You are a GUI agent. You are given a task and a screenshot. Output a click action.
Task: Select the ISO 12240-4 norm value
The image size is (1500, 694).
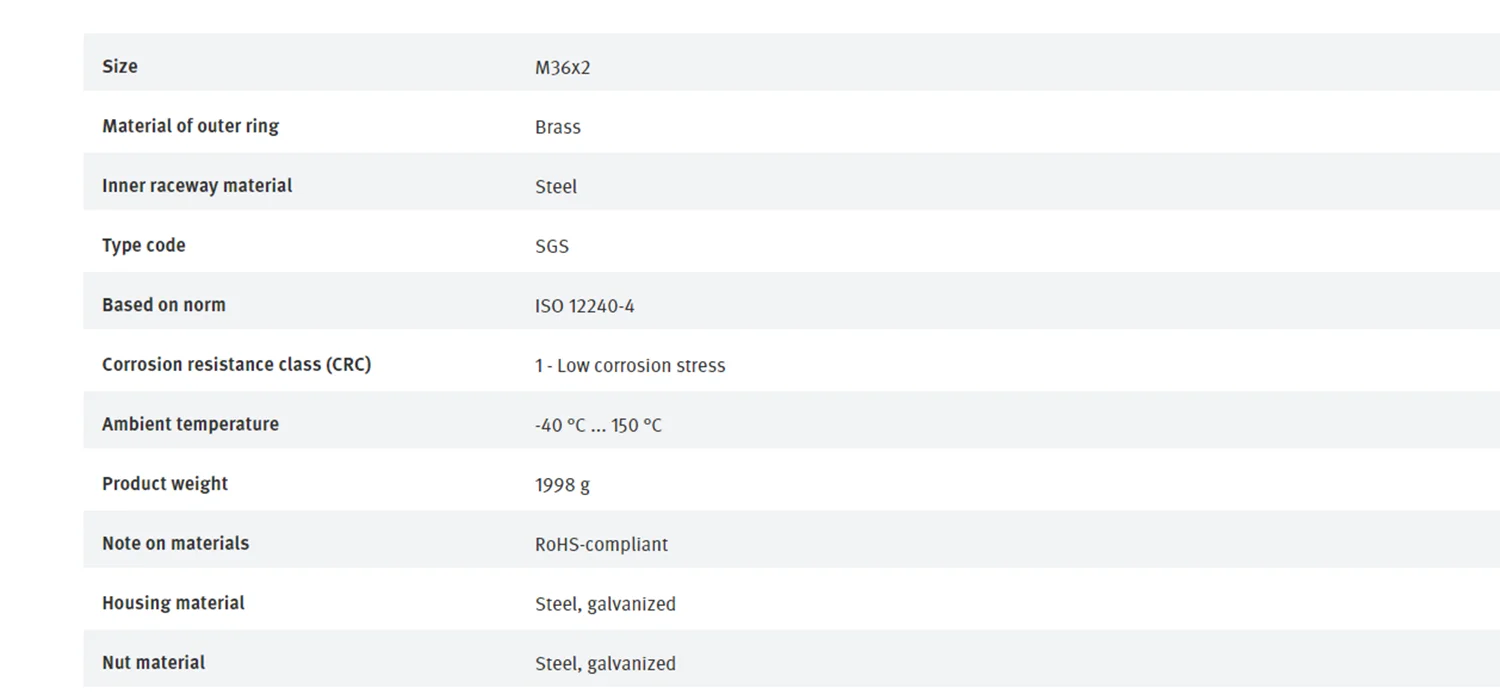(584, 306)
